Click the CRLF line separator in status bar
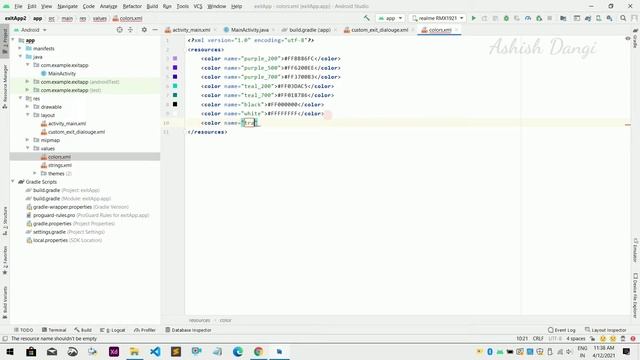Screen dimensions: 640x360 [x=538, y=338]
